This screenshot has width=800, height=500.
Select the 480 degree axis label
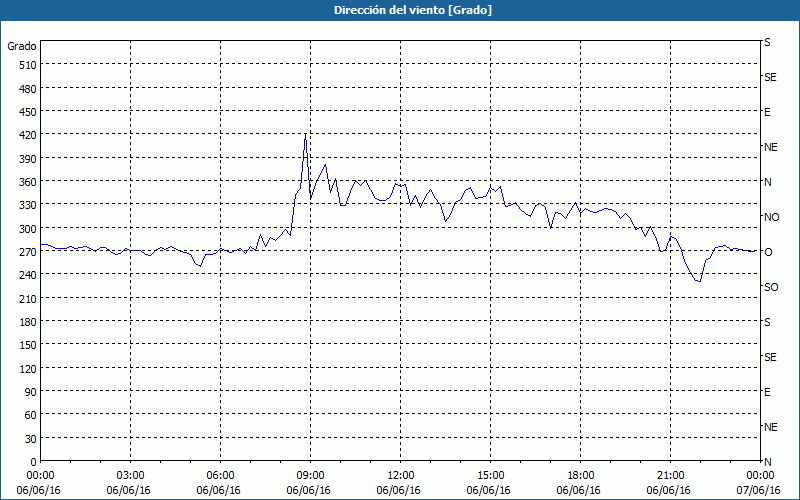[x=28, y=89]
